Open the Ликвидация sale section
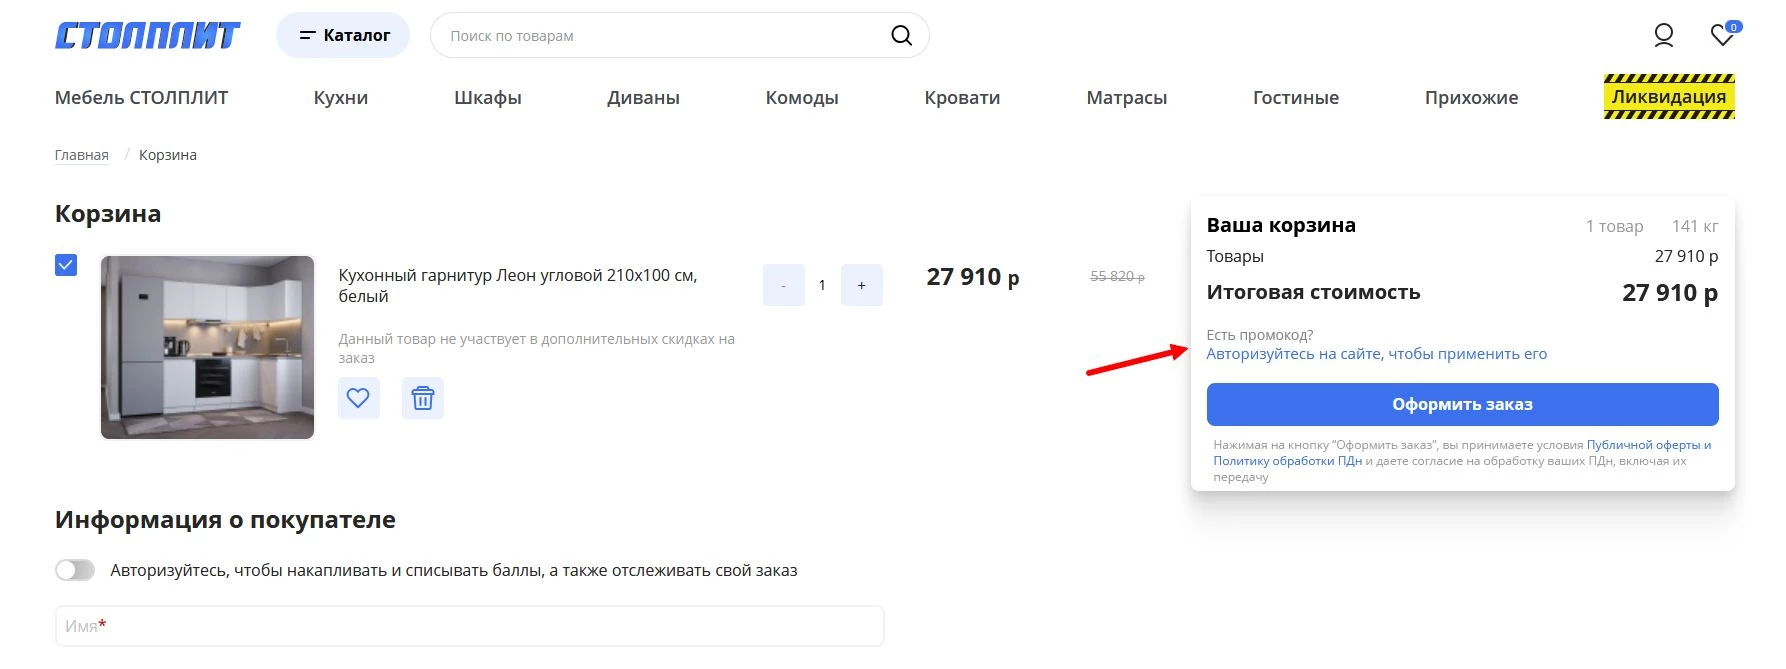The image size is (1786, 669). 1668,97
